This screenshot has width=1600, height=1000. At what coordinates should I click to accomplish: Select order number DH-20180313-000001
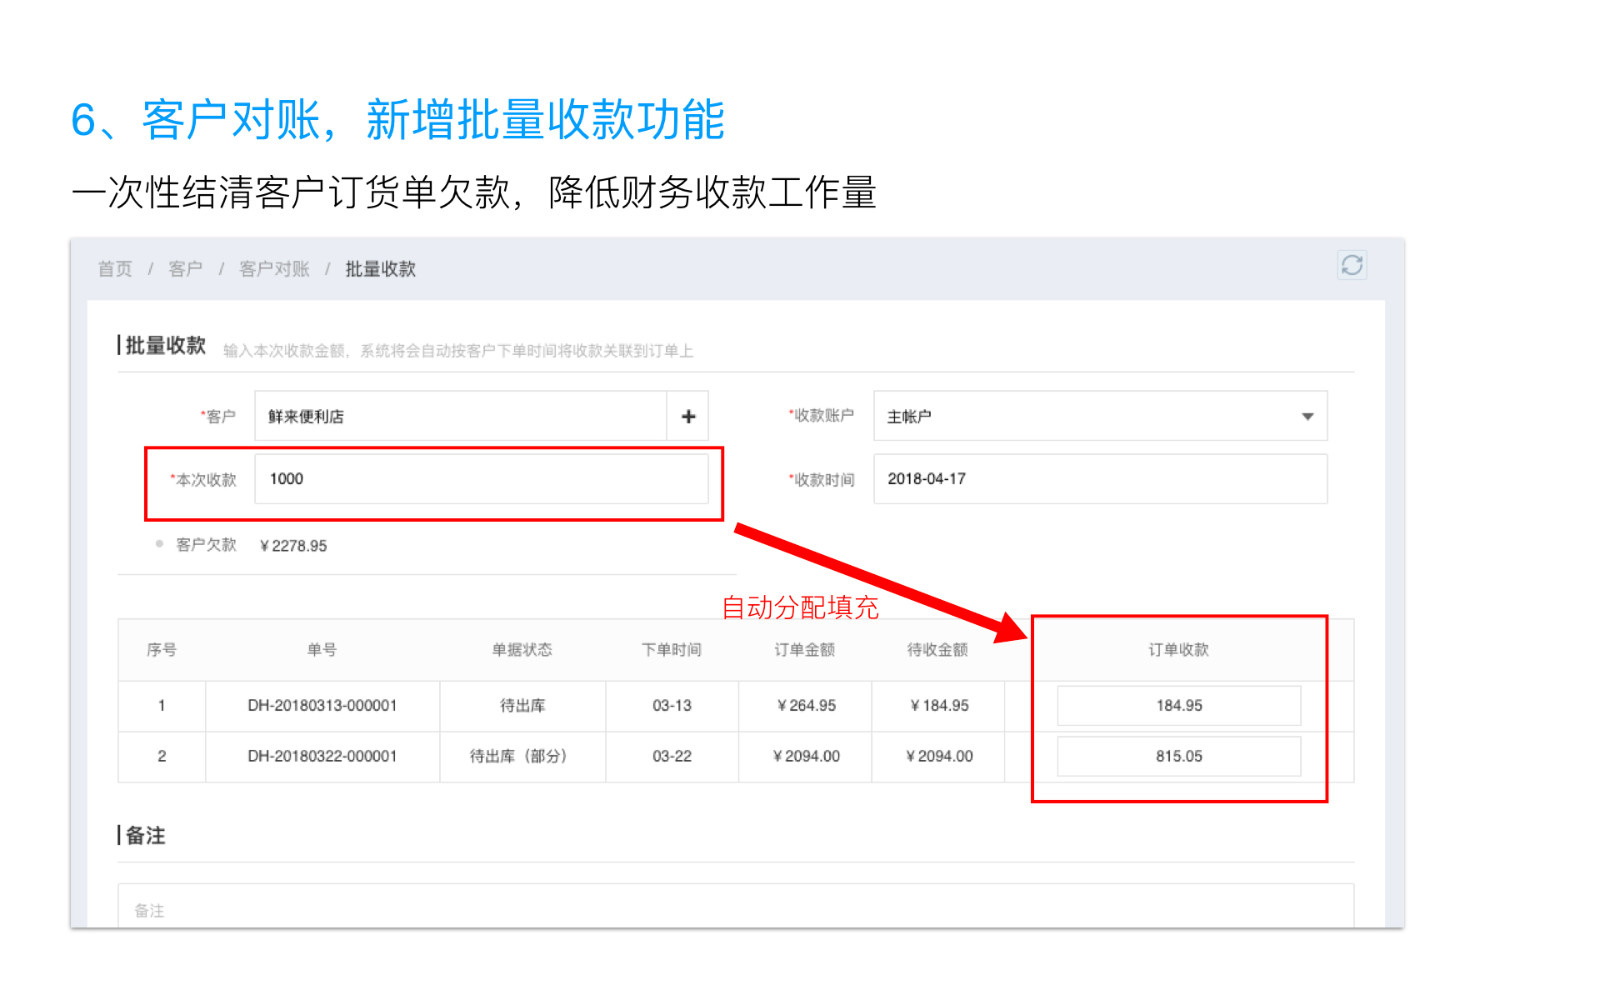click(322, 706)
